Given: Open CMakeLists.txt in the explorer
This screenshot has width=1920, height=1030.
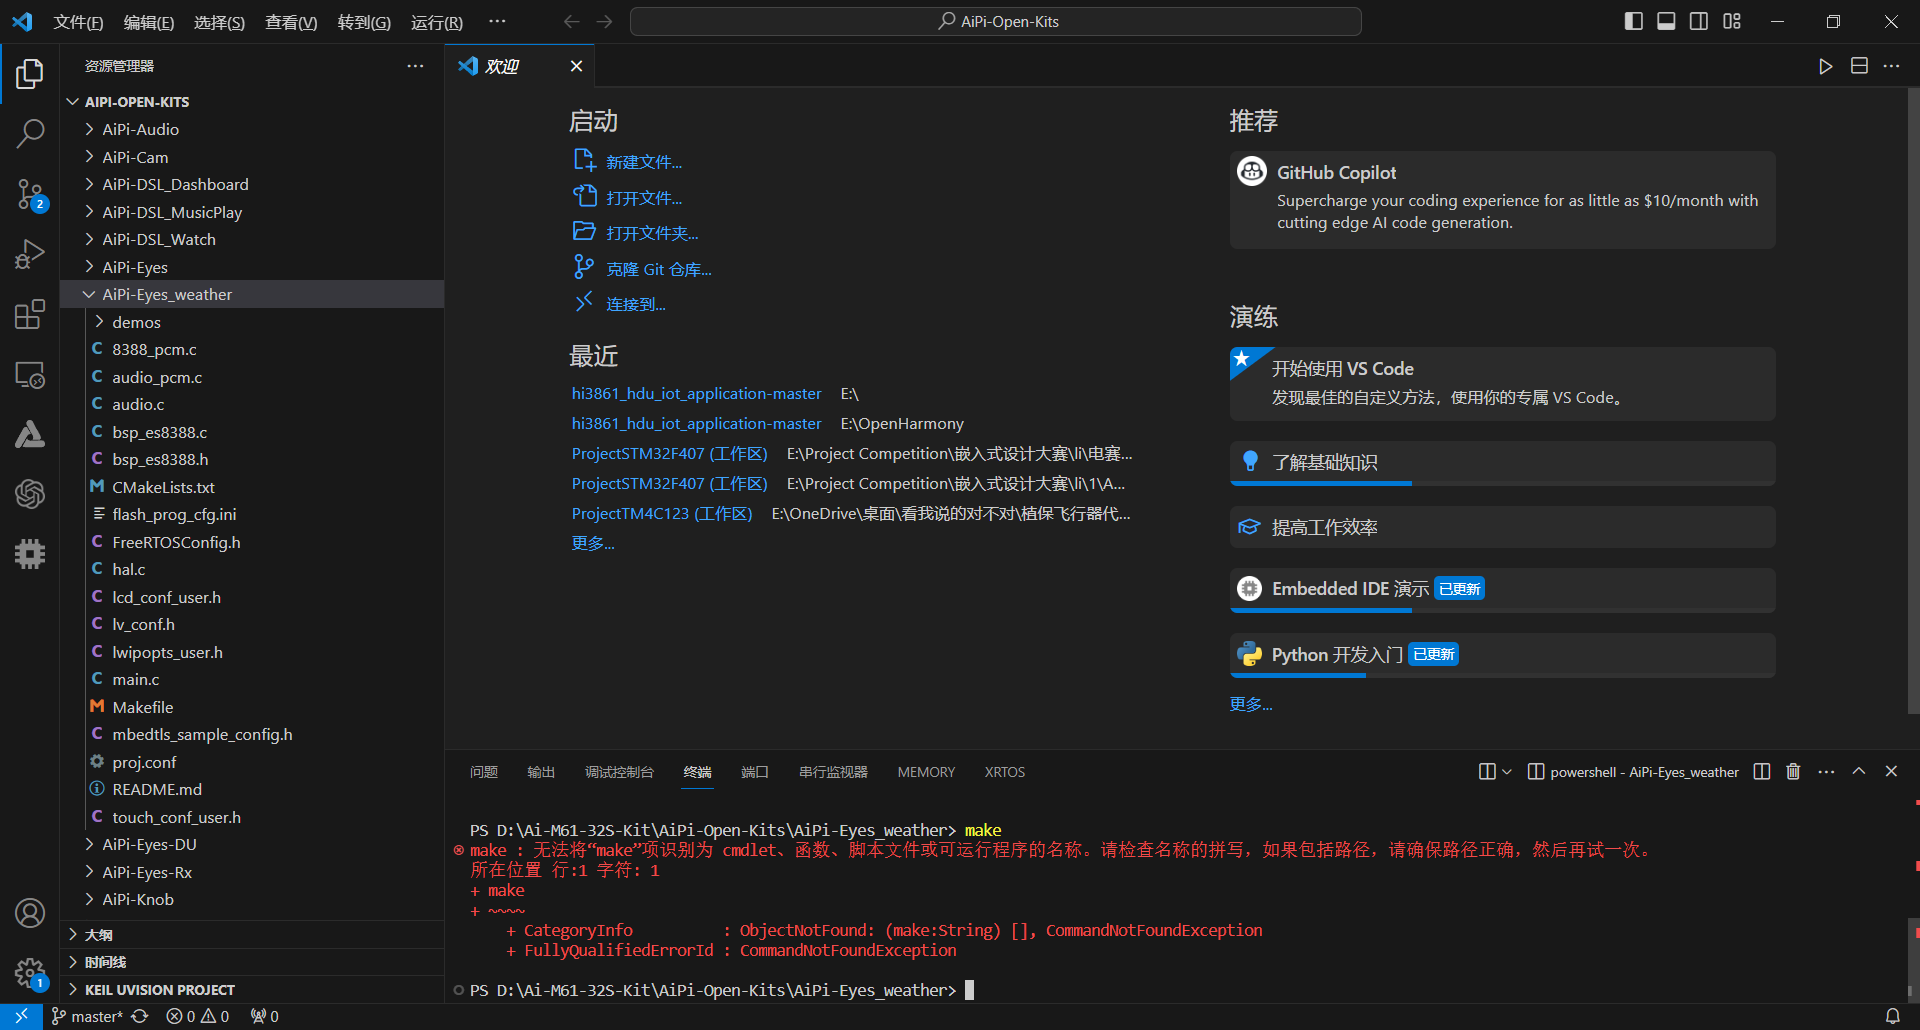Looking at the screenshot, I should [252, 487].
